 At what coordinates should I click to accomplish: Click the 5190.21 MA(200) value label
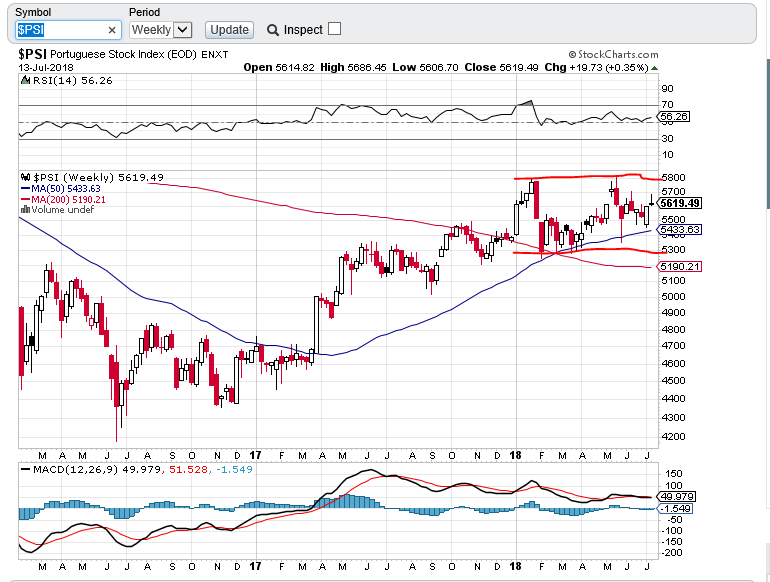coord(679,266)
